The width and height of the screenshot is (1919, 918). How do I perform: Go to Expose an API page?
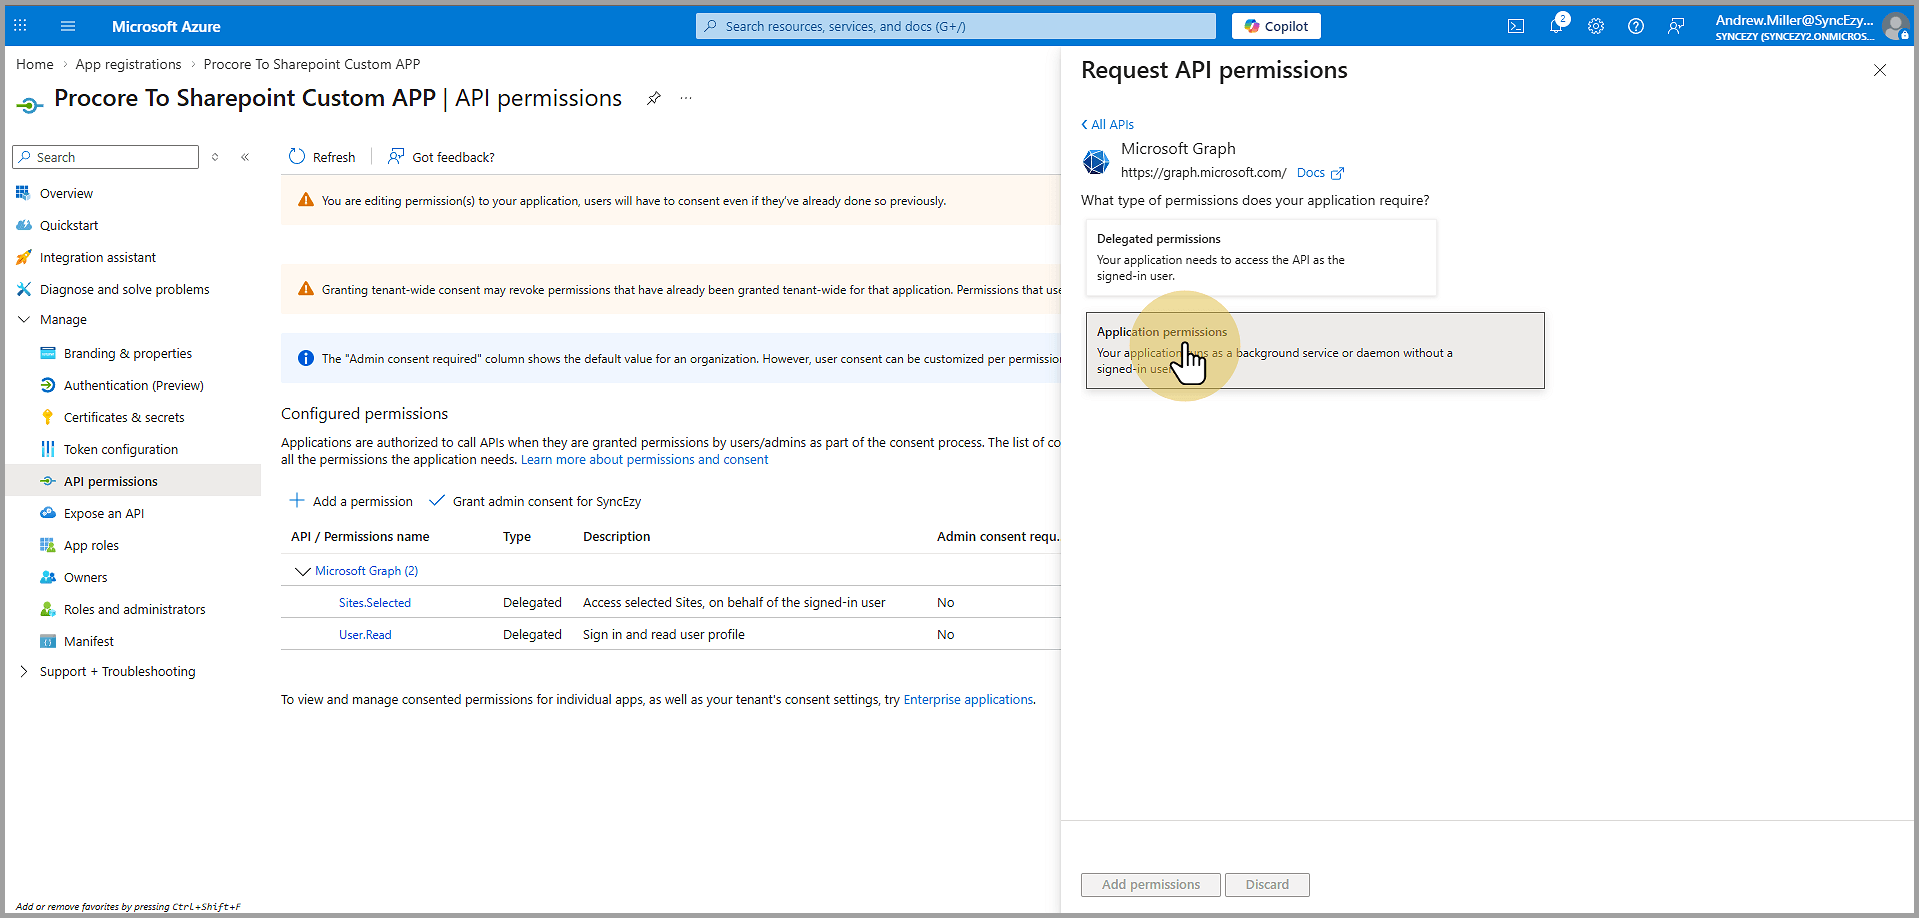click(x=104, y=514)
